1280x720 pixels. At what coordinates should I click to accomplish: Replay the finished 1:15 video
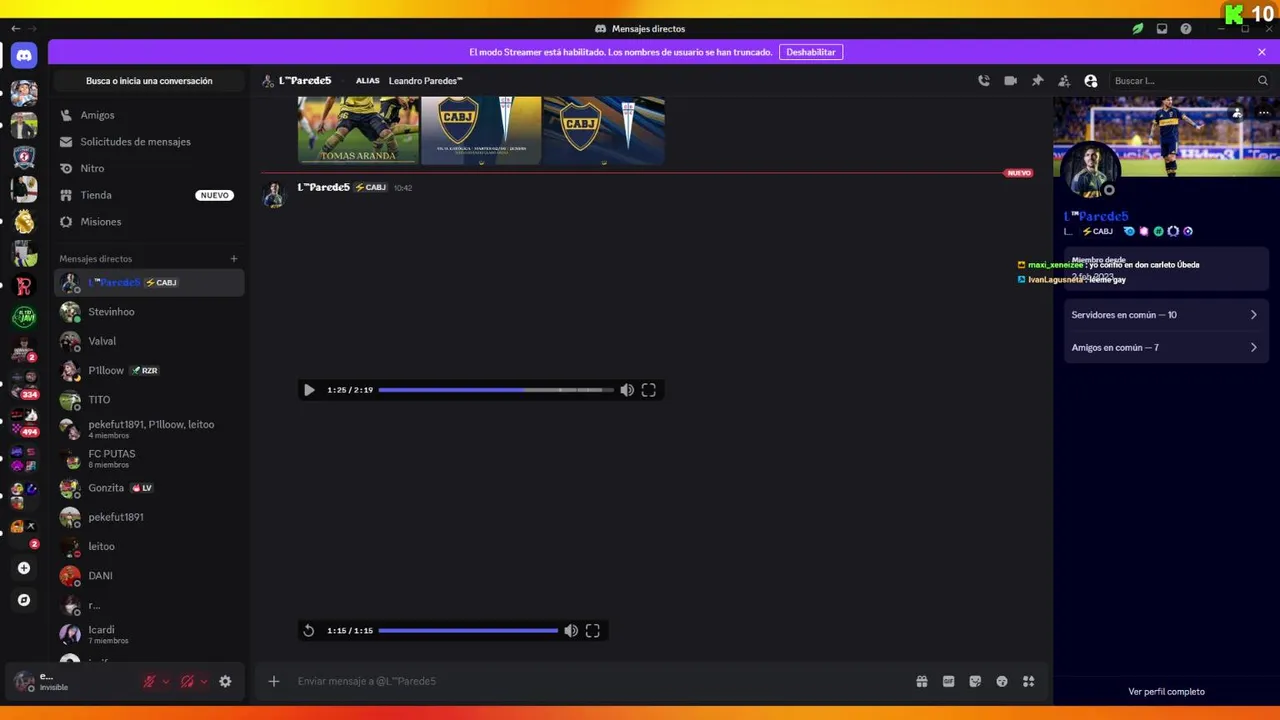tap(309, 631)
